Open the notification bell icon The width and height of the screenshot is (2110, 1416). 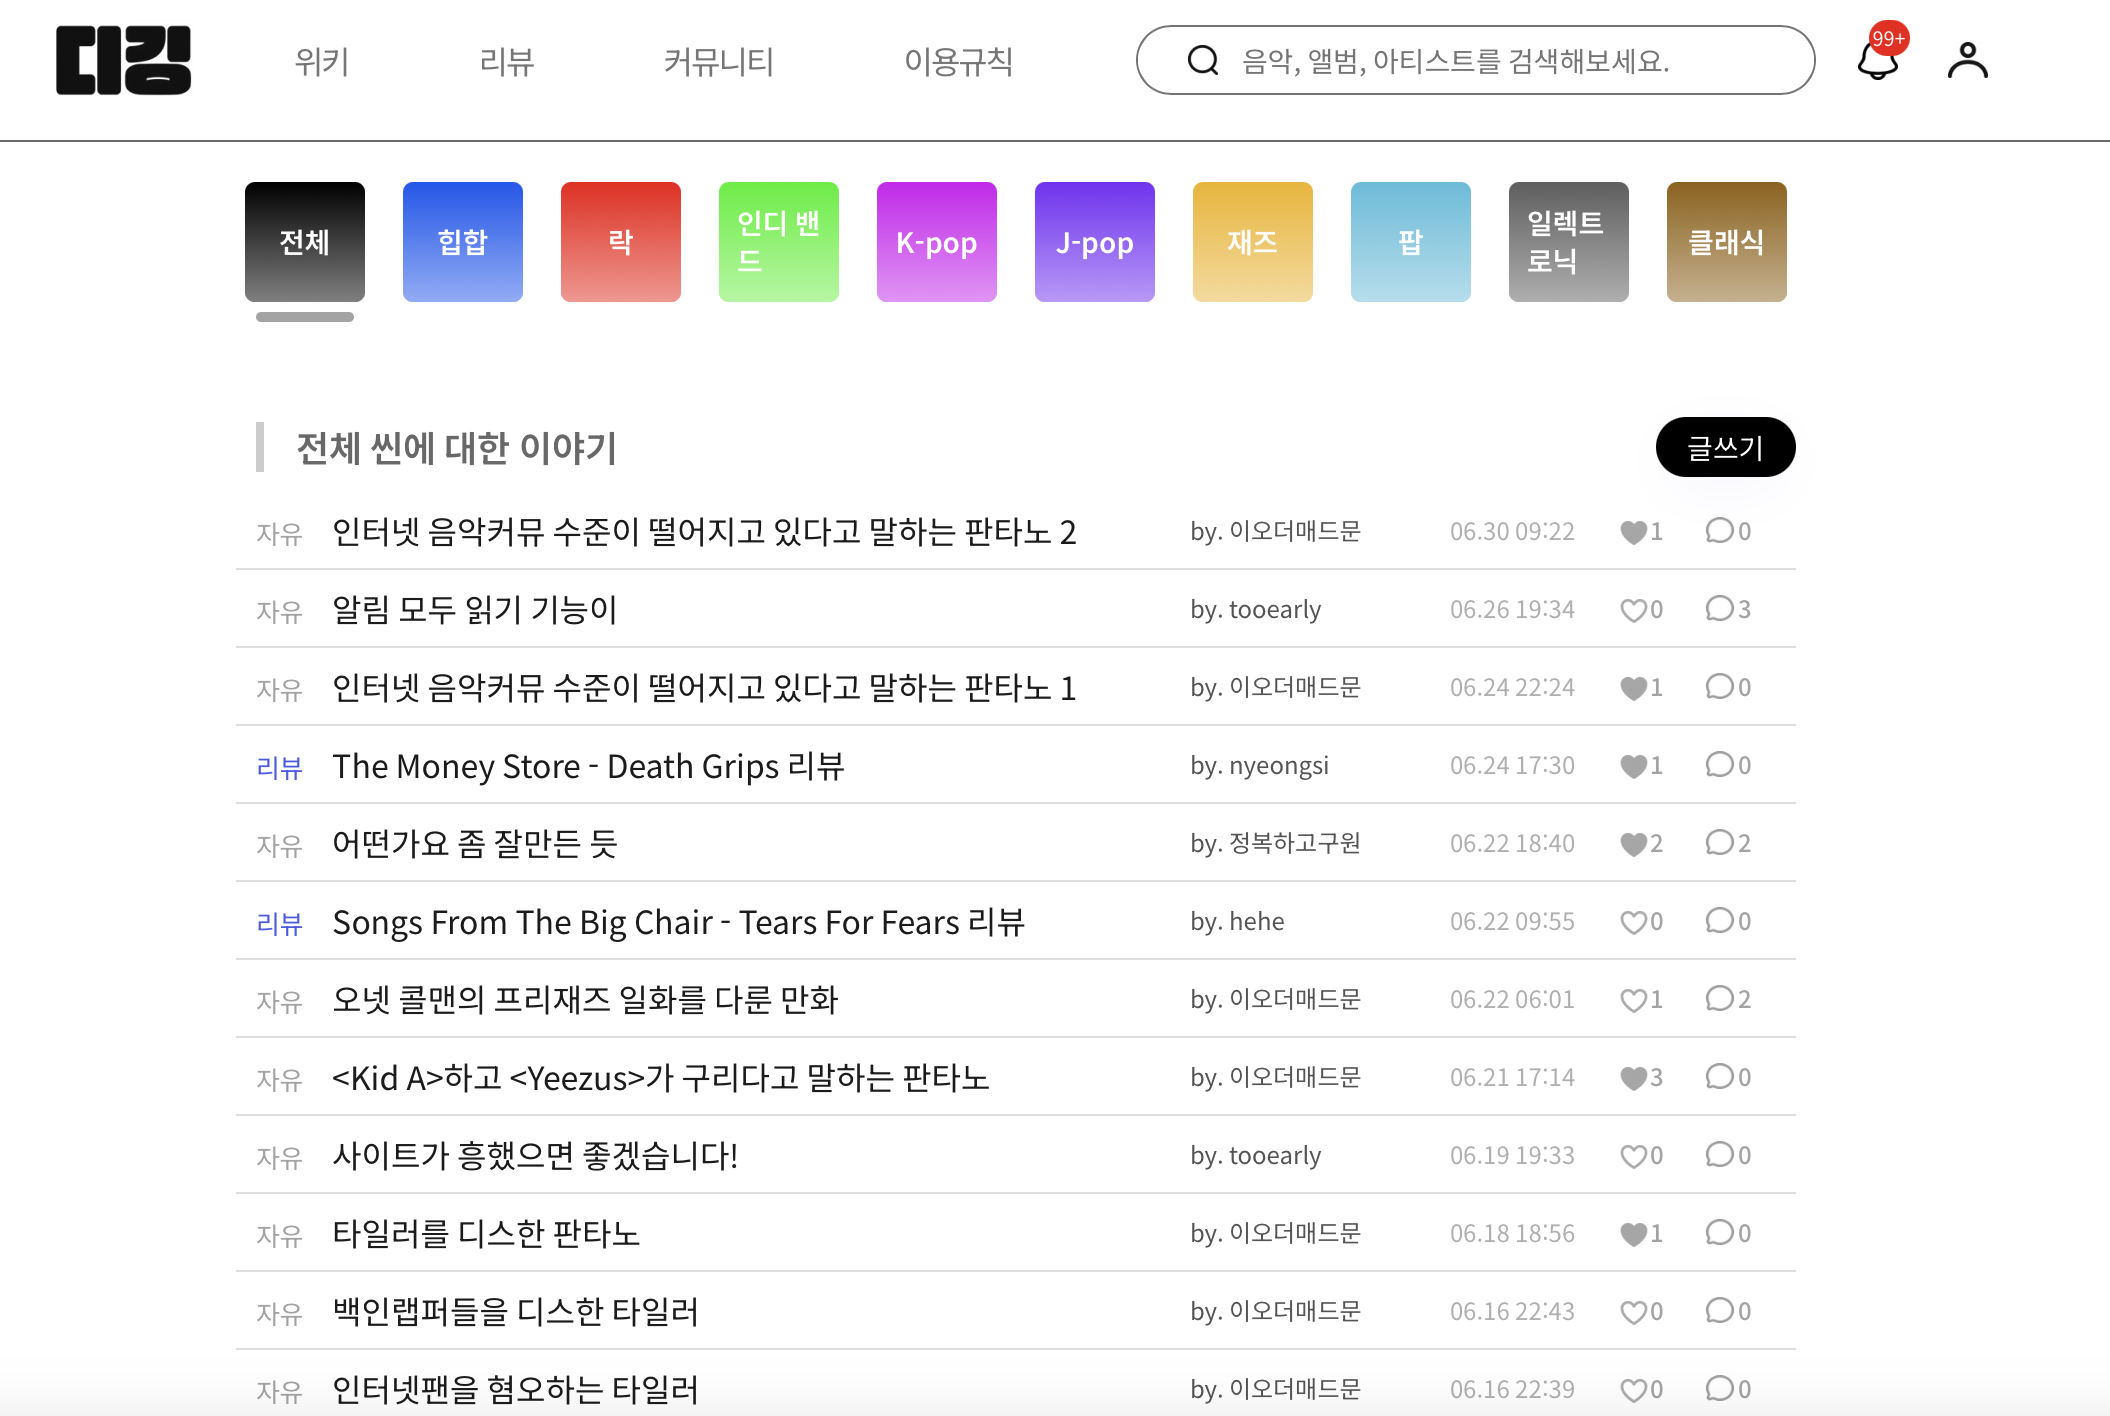(x=1878, y=60)
